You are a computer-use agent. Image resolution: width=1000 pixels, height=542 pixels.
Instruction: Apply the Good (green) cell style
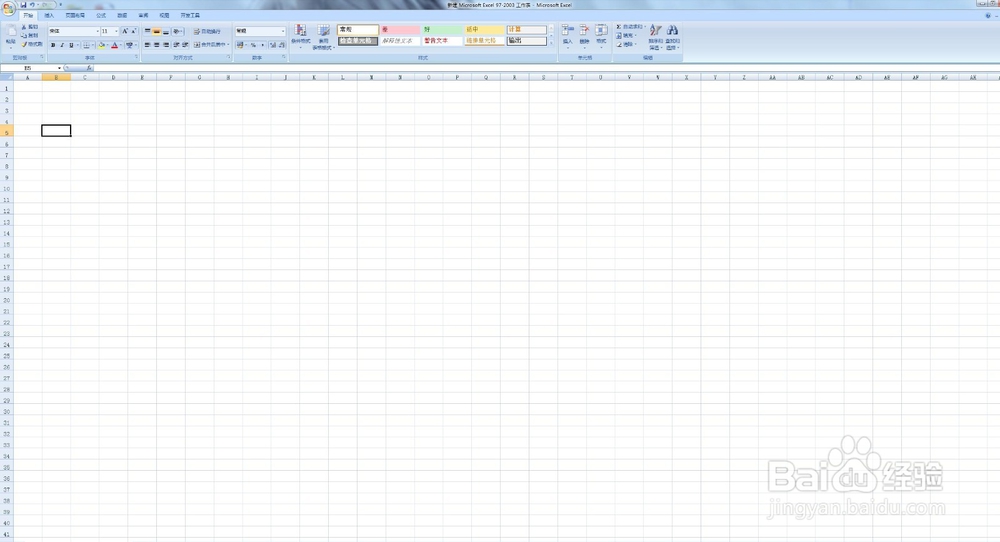pyautogui.click(x=442, y=29)
